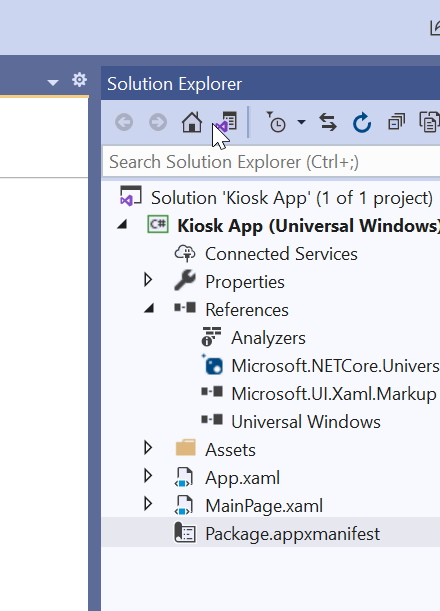Select MainPage.xaml file
The image size is (440, 611).
264,506
